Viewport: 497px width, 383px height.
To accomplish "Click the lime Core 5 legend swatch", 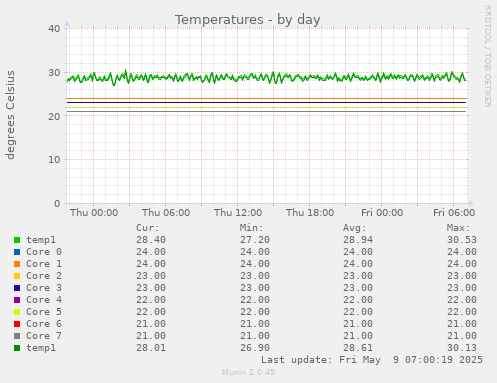I will (x=17, y=312).
